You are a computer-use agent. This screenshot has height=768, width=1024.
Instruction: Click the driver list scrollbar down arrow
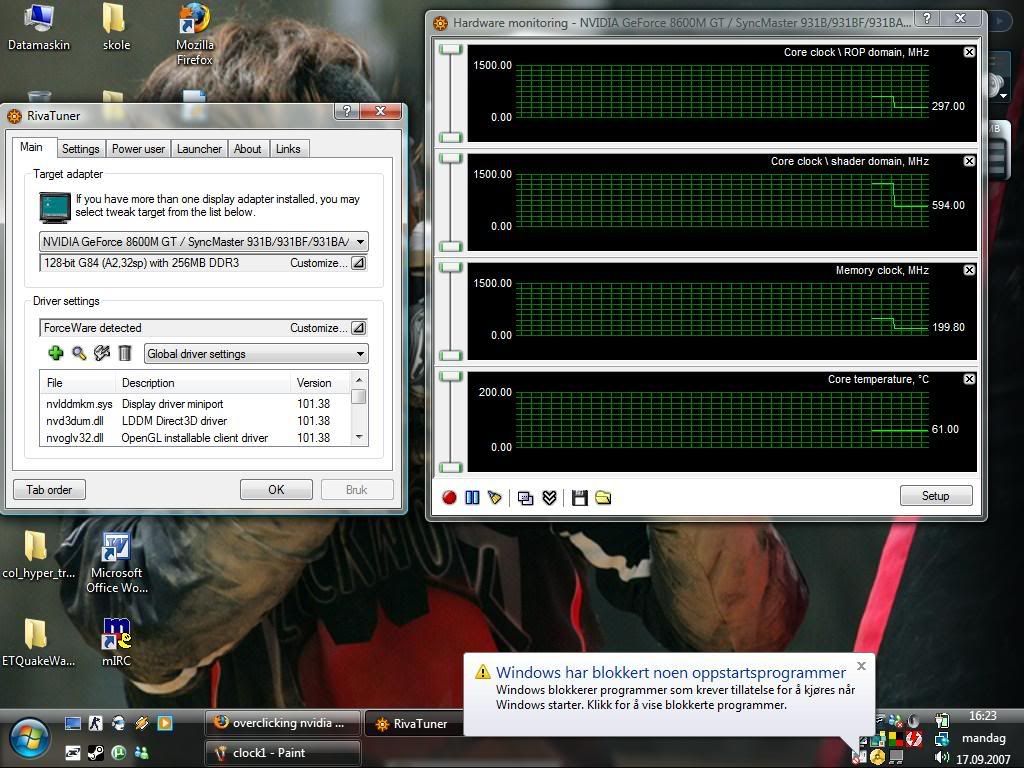pyautogui.click(x=359, y=437)
